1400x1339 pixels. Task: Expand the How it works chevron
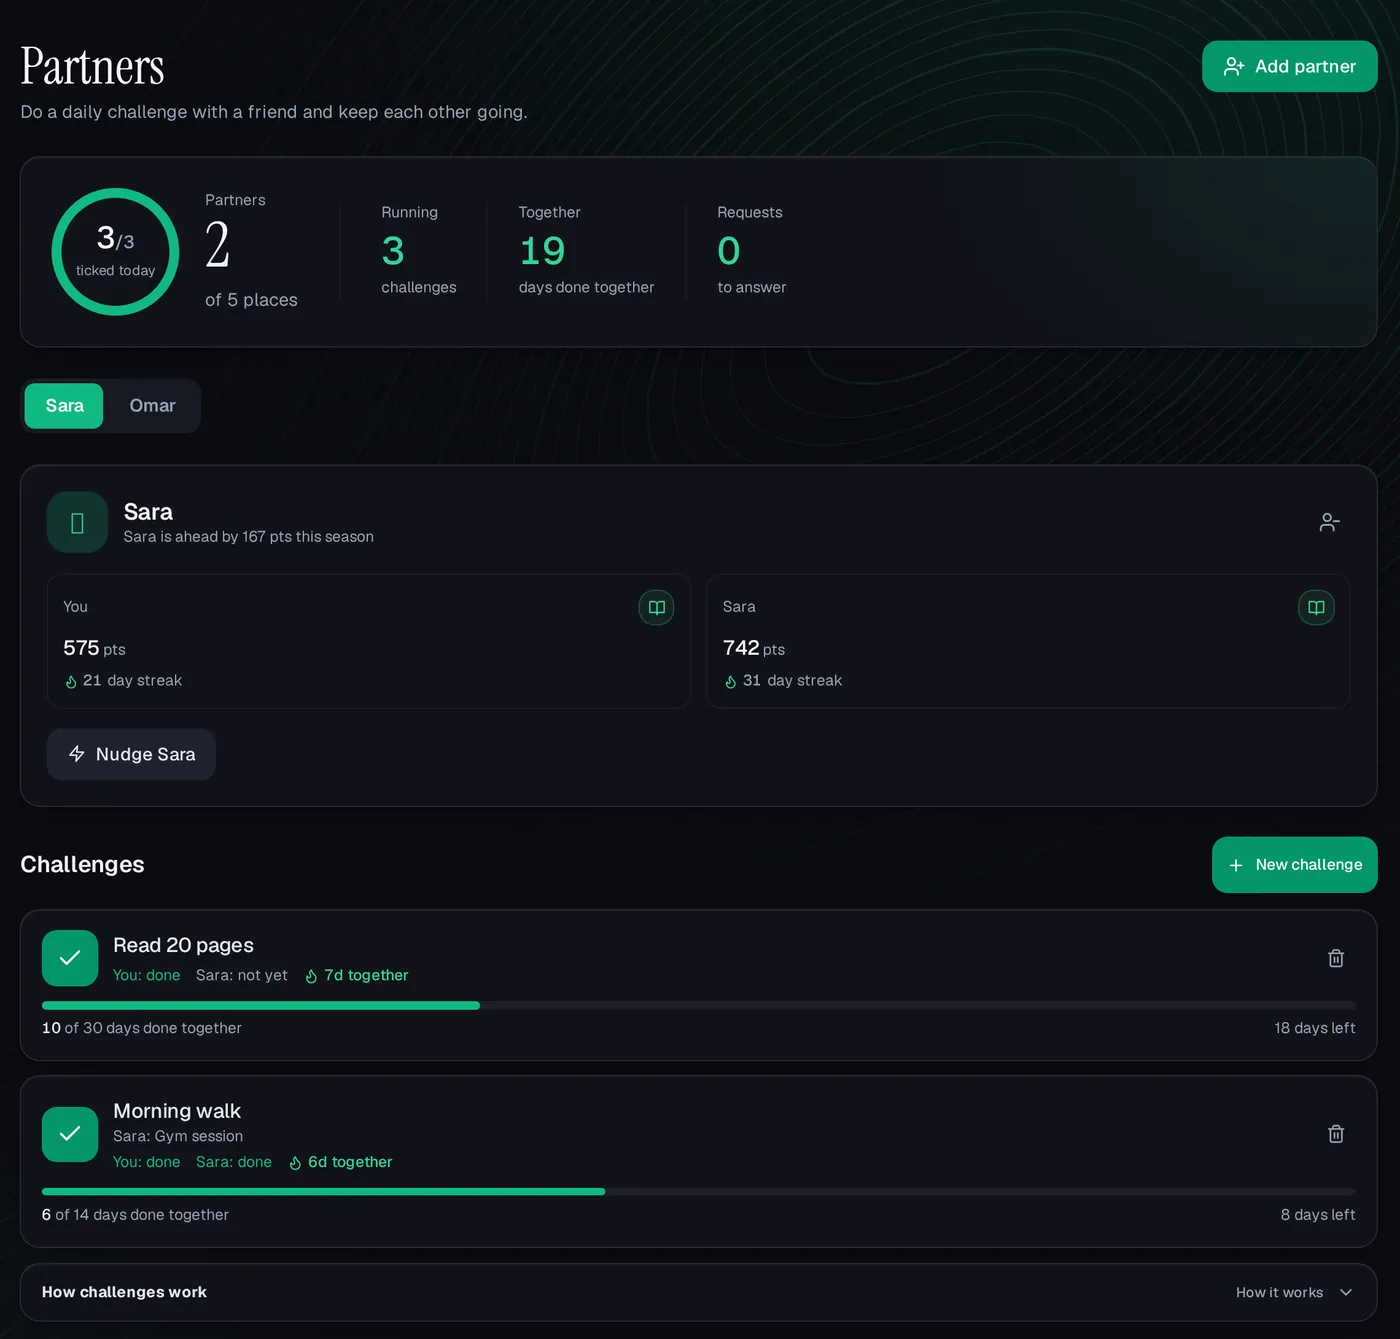click(1346, 1292)
